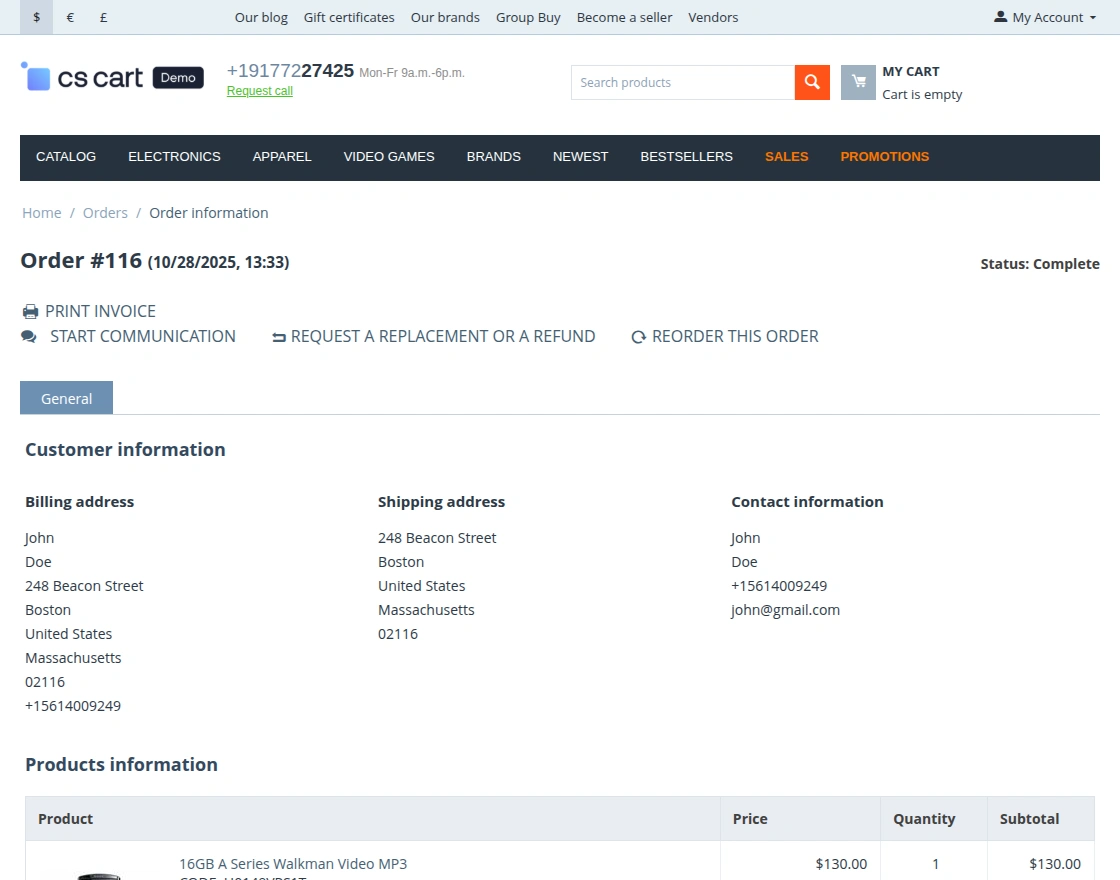Switch currency to Euro
The width and height of the screenshot is (1120, 880).
[70, 17]
